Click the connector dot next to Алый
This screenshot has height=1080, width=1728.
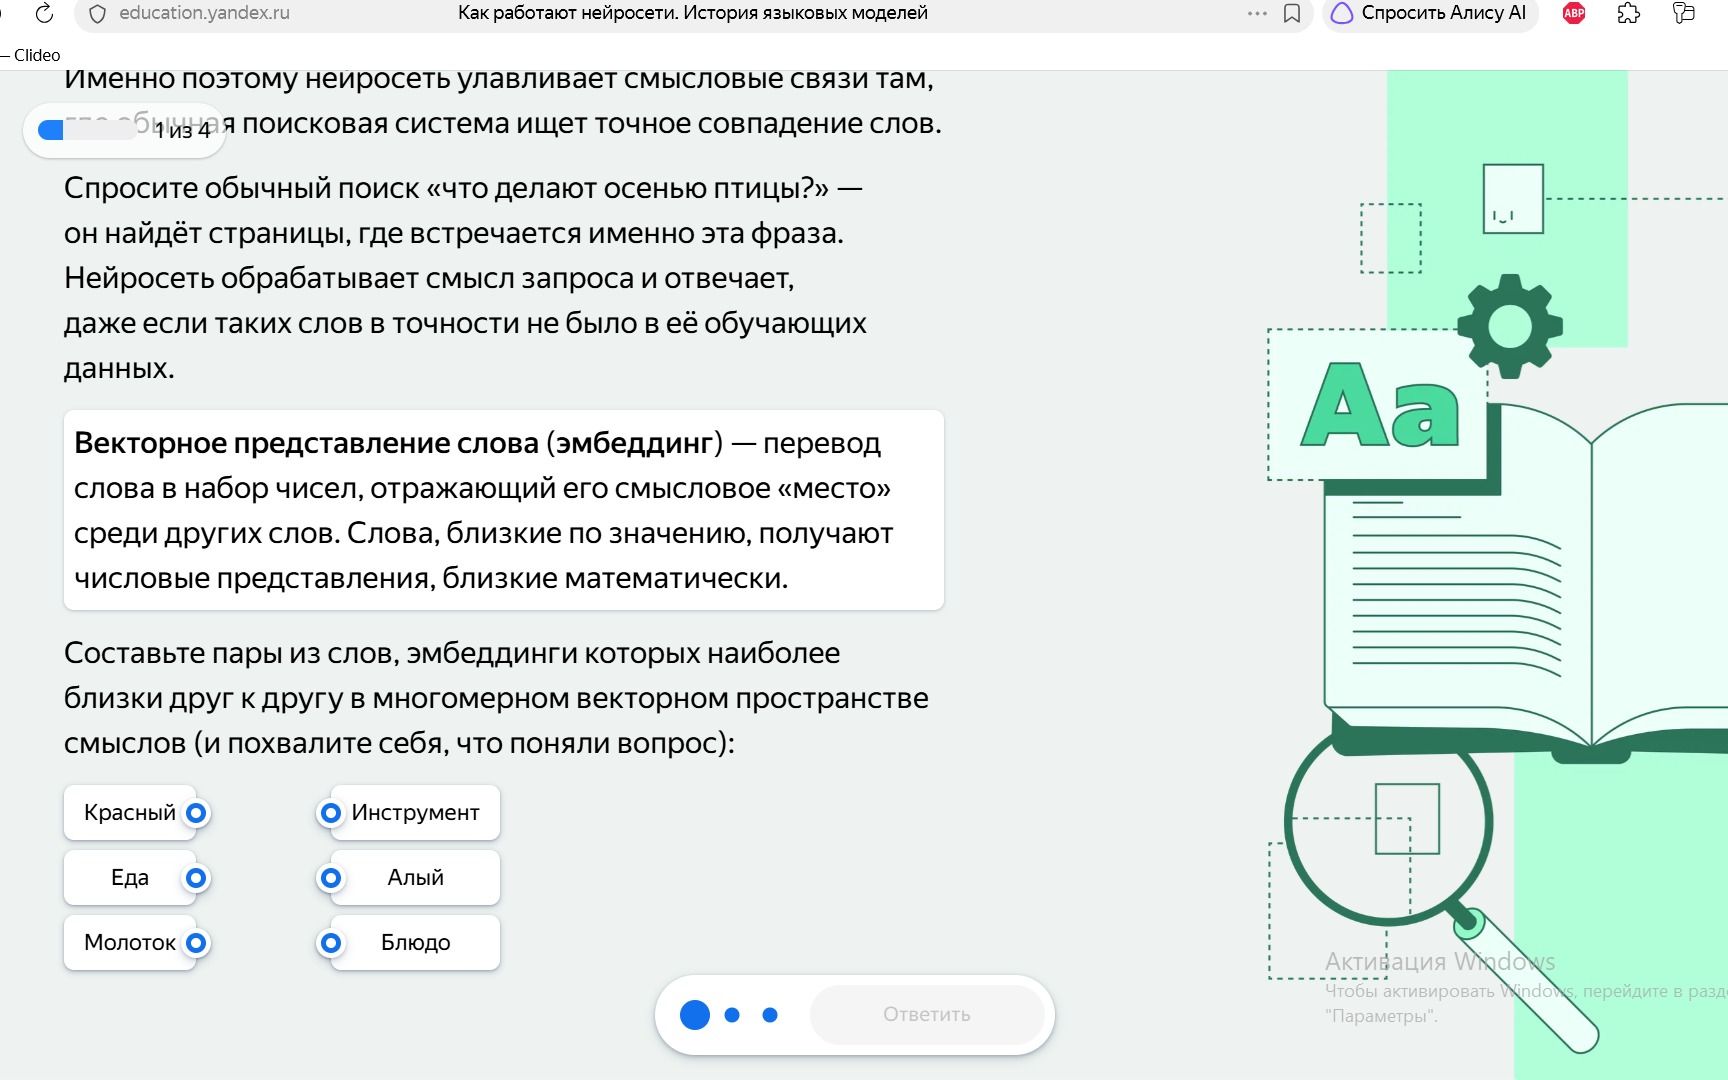(330, 878)
